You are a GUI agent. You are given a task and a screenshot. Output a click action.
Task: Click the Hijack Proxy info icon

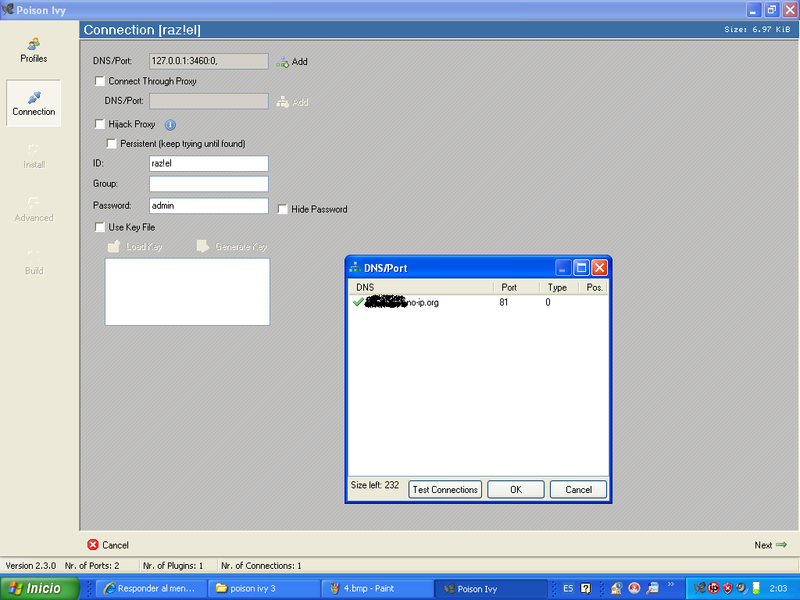click(170, 124)
